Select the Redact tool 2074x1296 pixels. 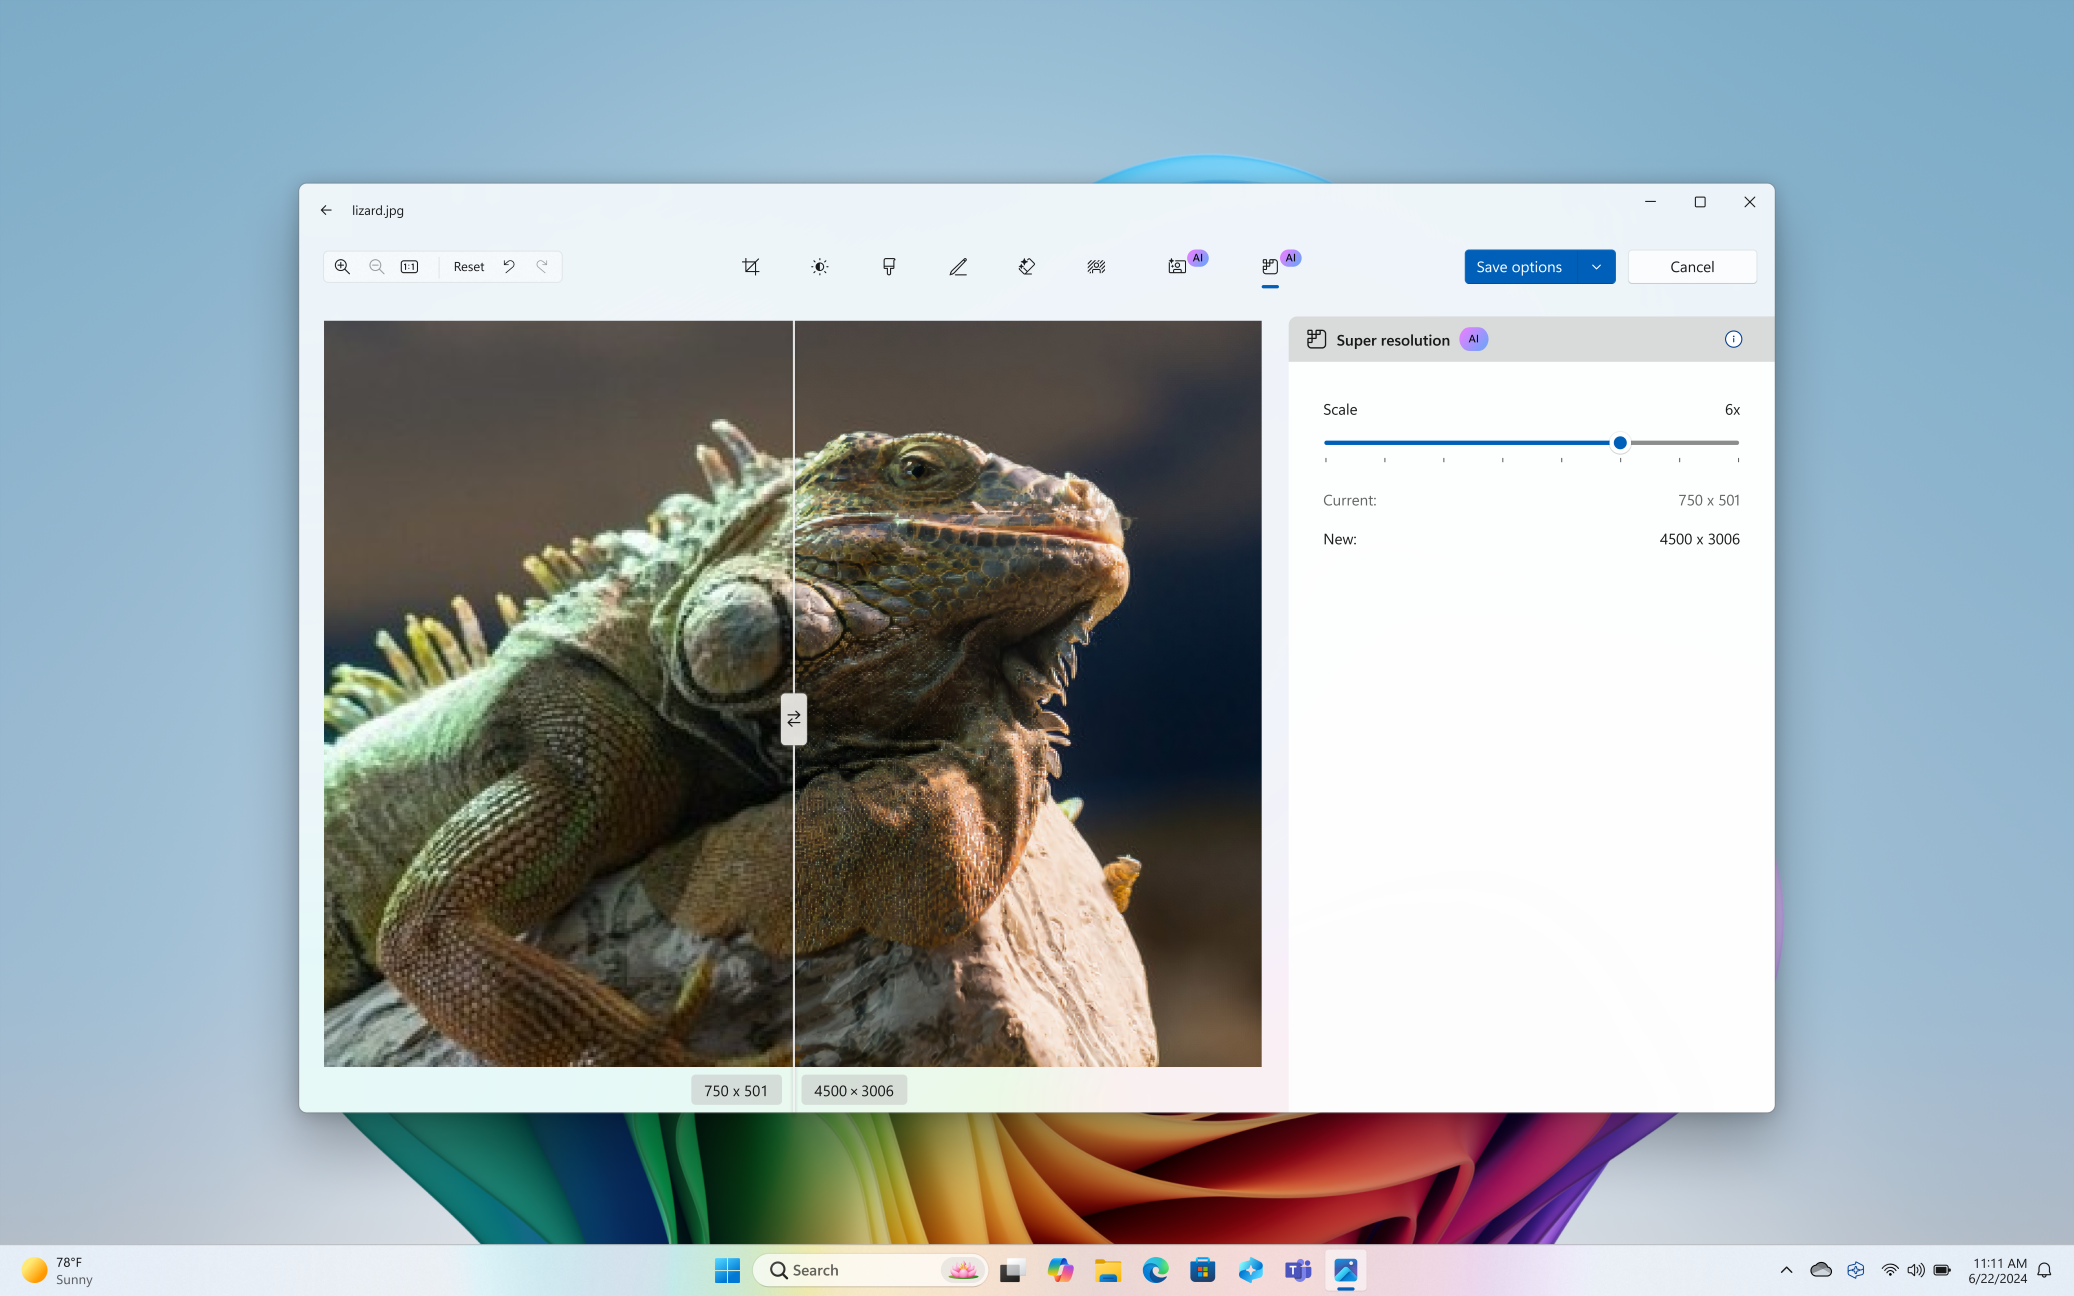point(1096,266)
